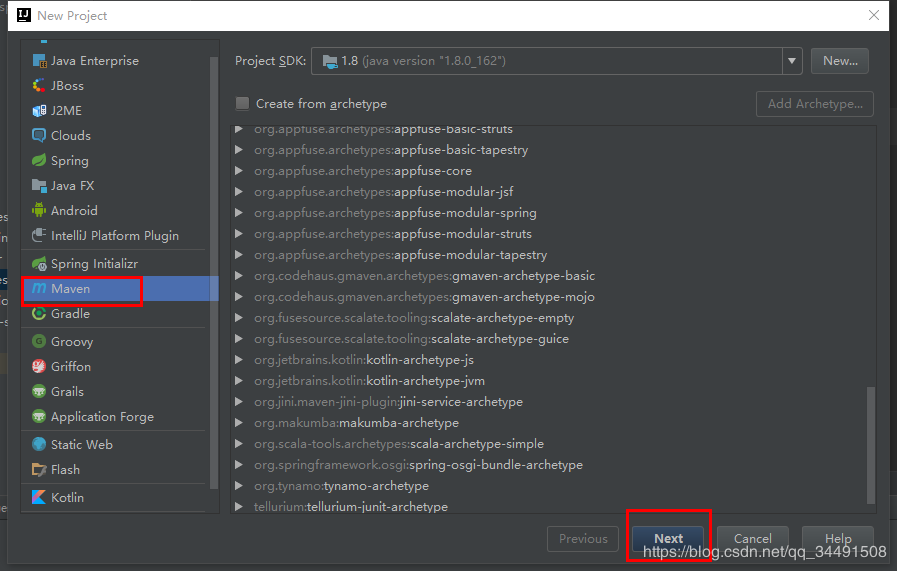Viewport: 897px width, 571px height.
Task: Select makumba-archetype row
Action: coord(553,423)
